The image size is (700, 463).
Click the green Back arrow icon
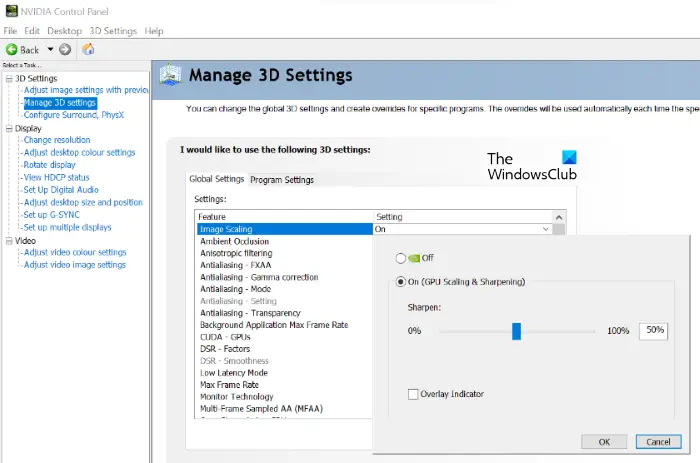(x=12, y=50)
